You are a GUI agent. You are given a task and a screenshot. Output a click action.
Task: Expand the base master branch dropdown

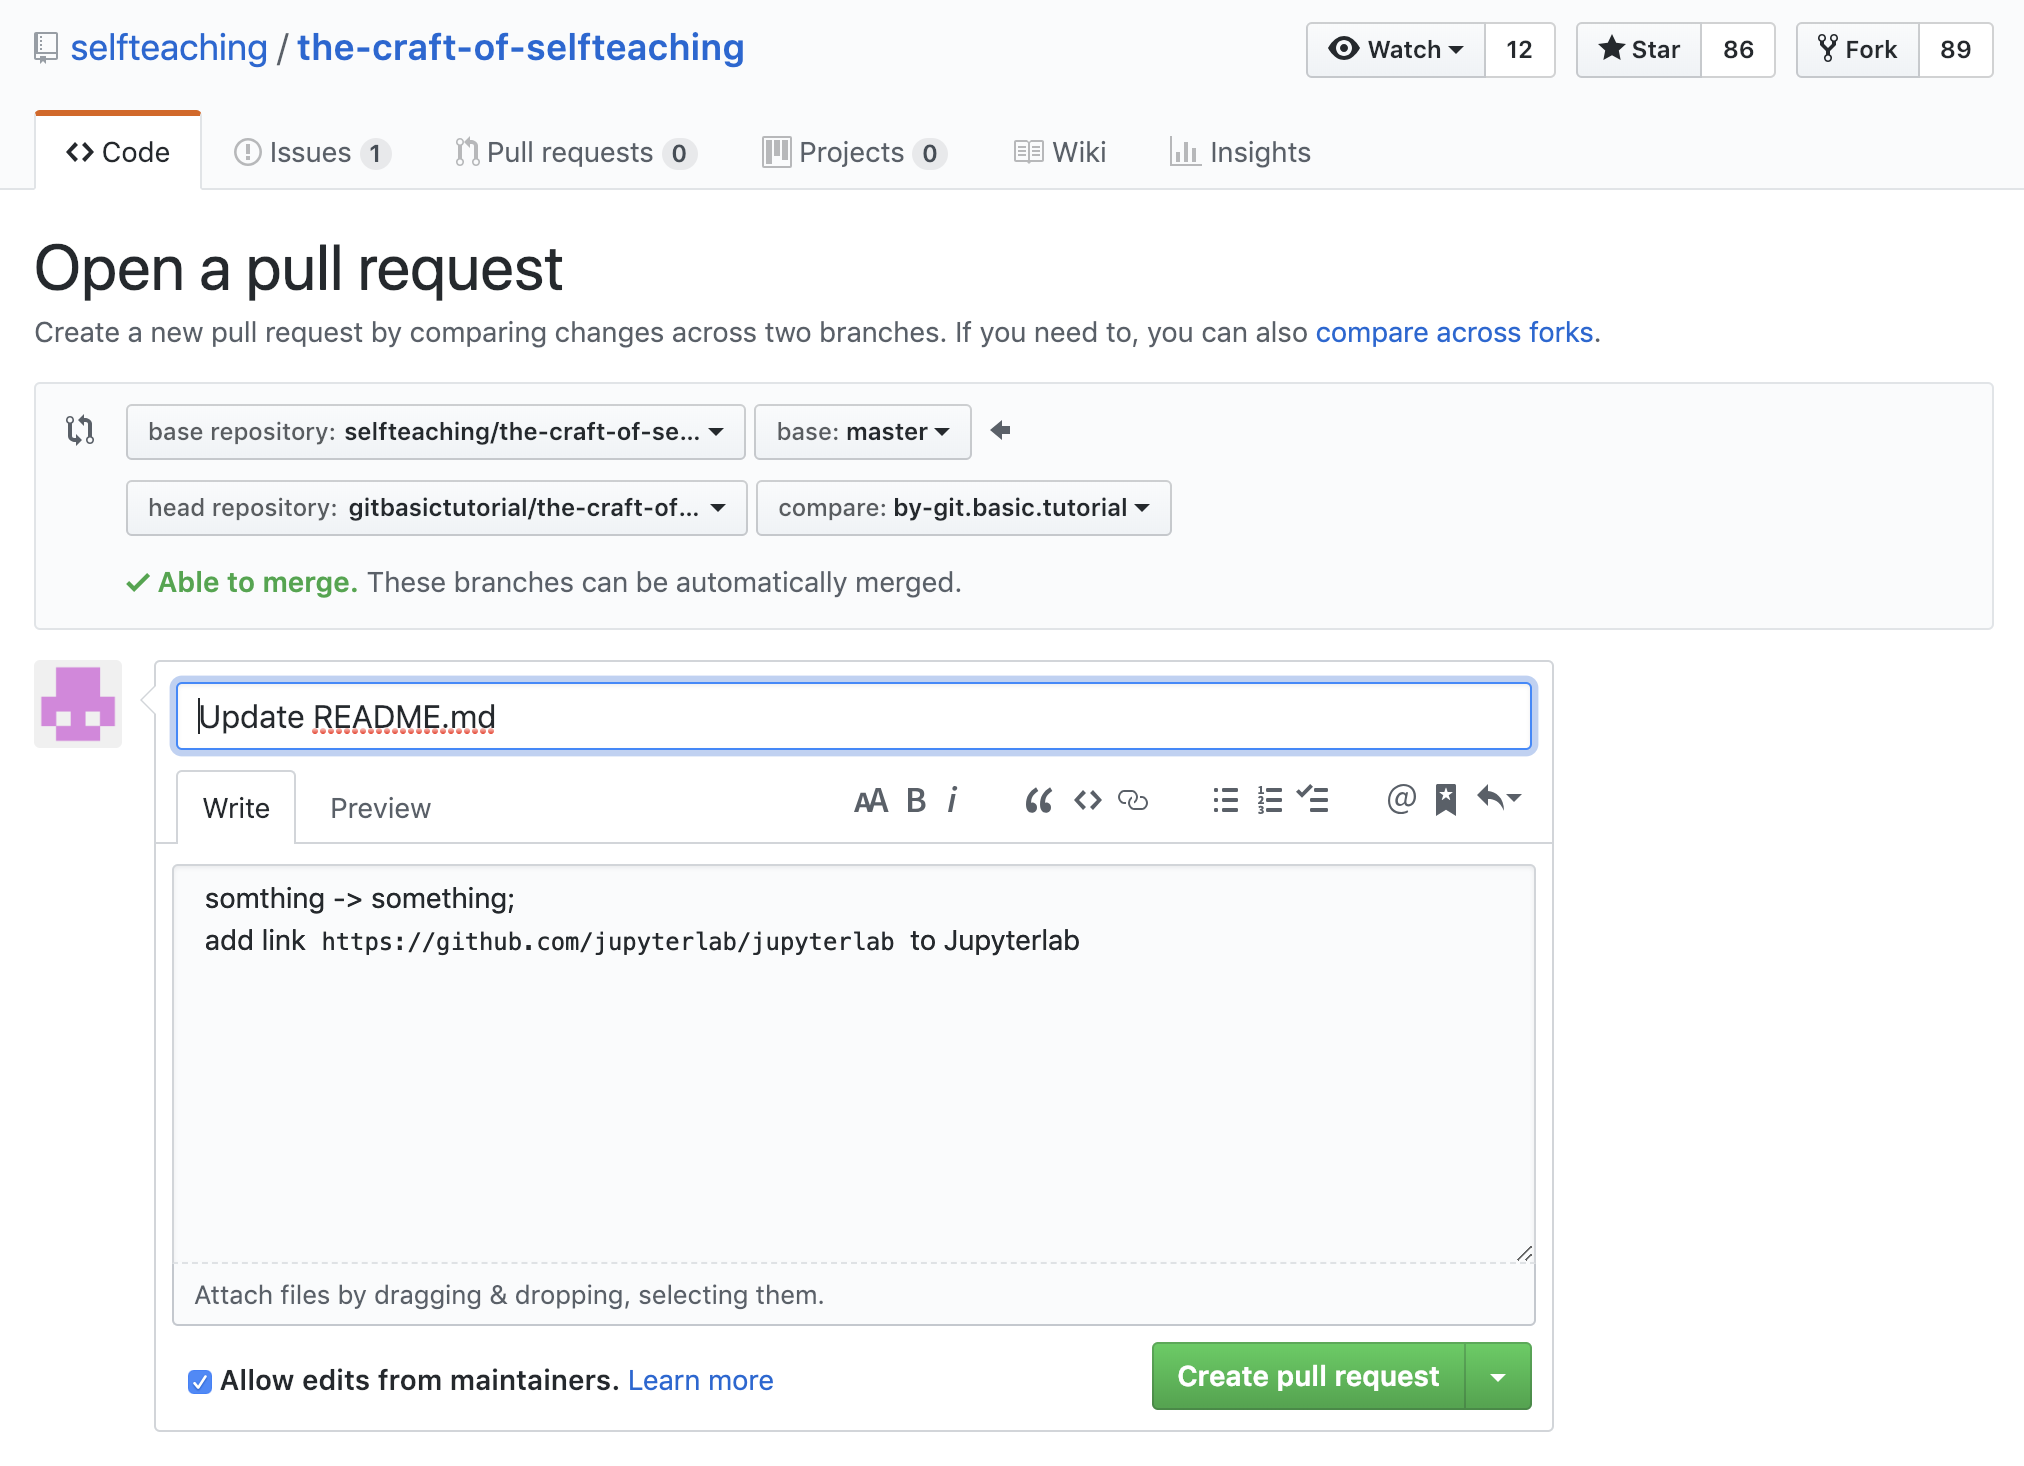[862, 432]
